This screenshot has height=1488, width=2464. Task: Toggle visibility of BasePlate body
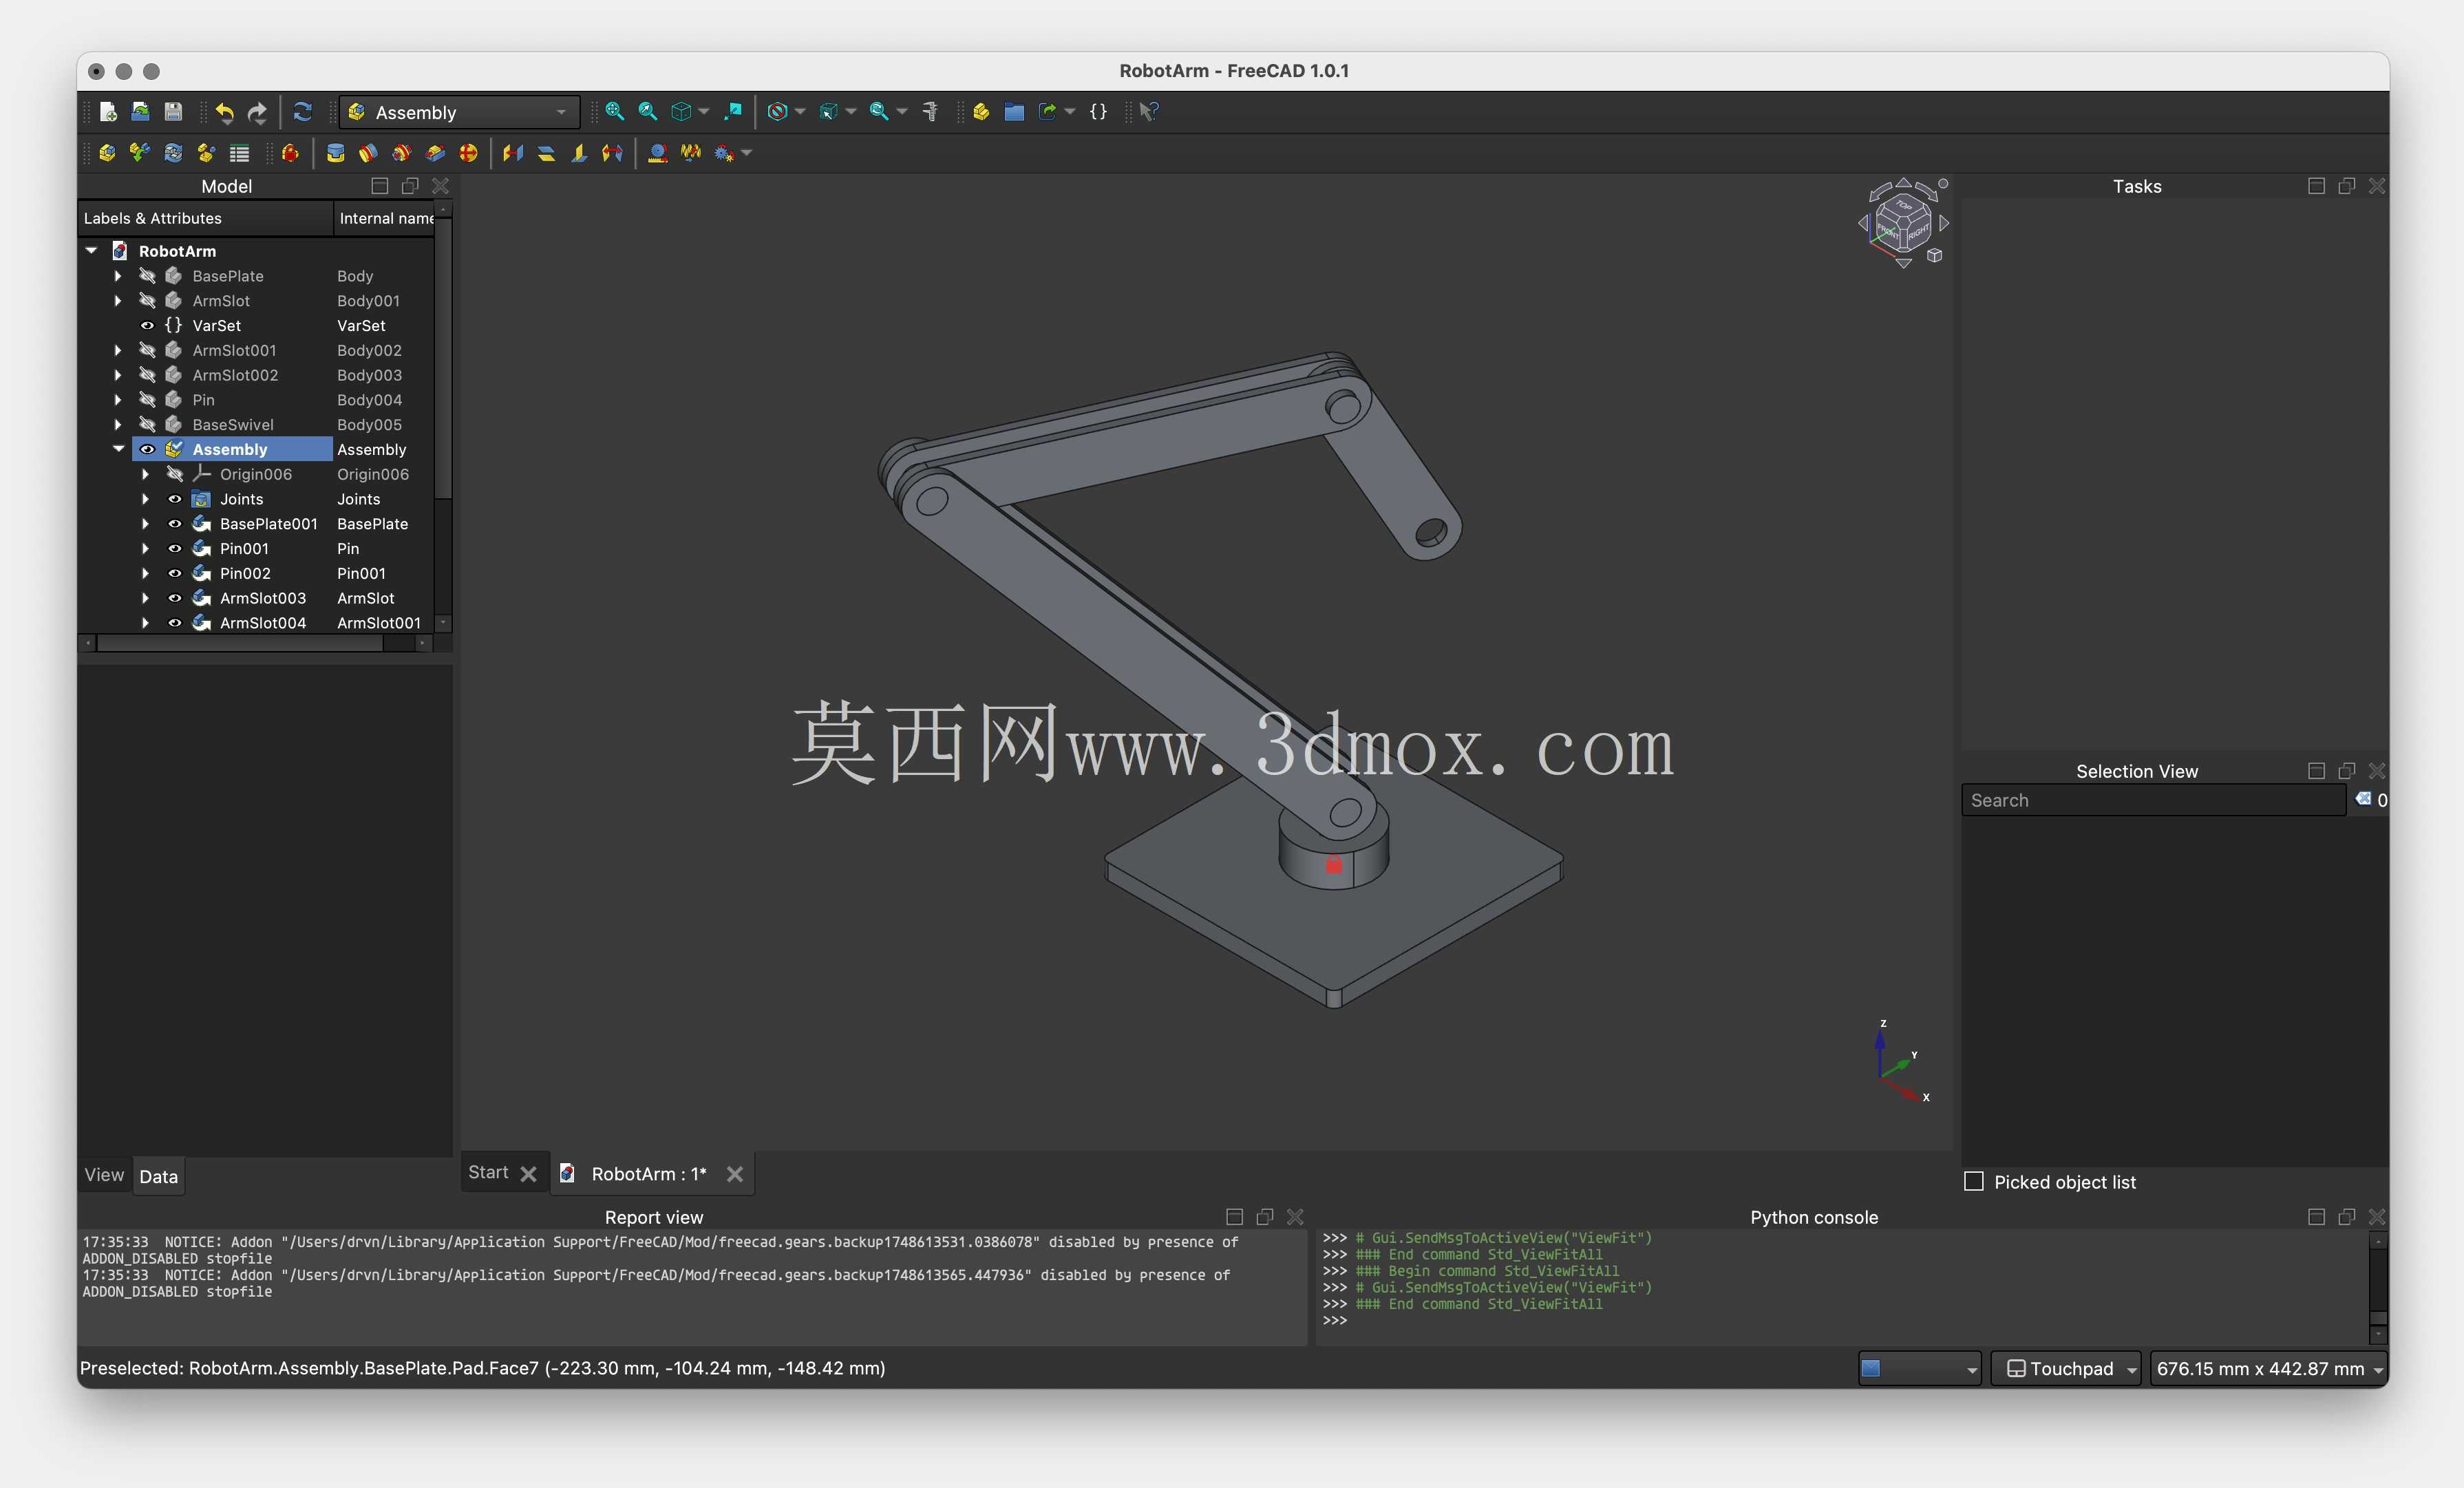point(147,275)
